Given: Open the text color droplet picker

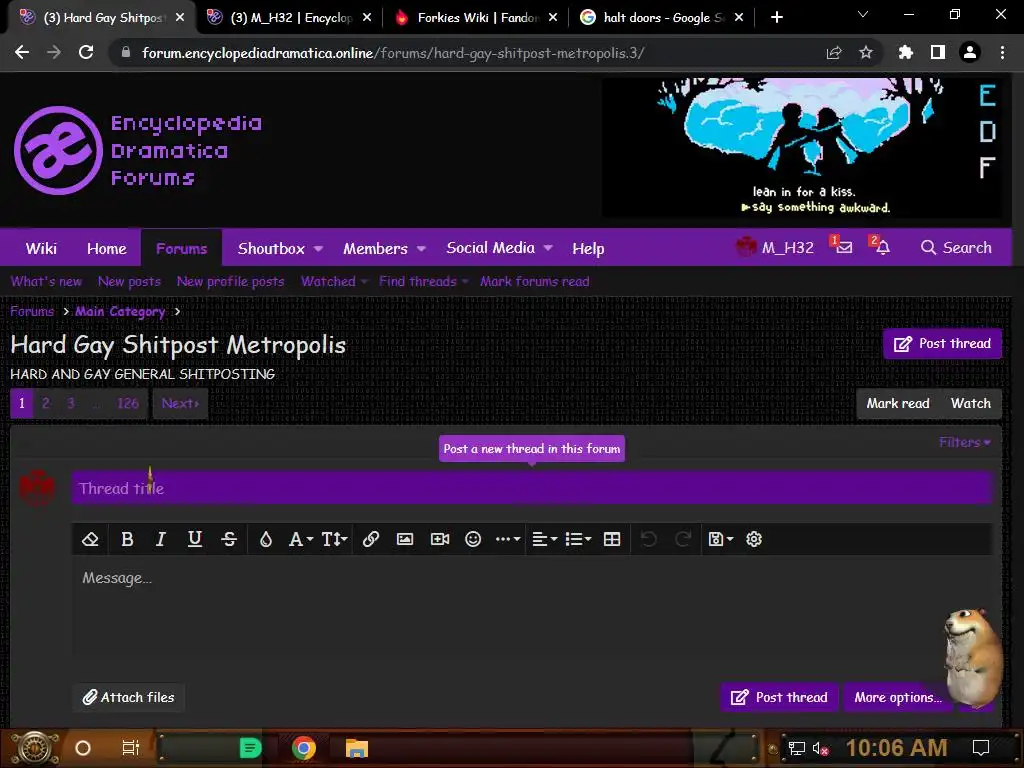Looking at the screenshot, I should click(x=265, y=539).
